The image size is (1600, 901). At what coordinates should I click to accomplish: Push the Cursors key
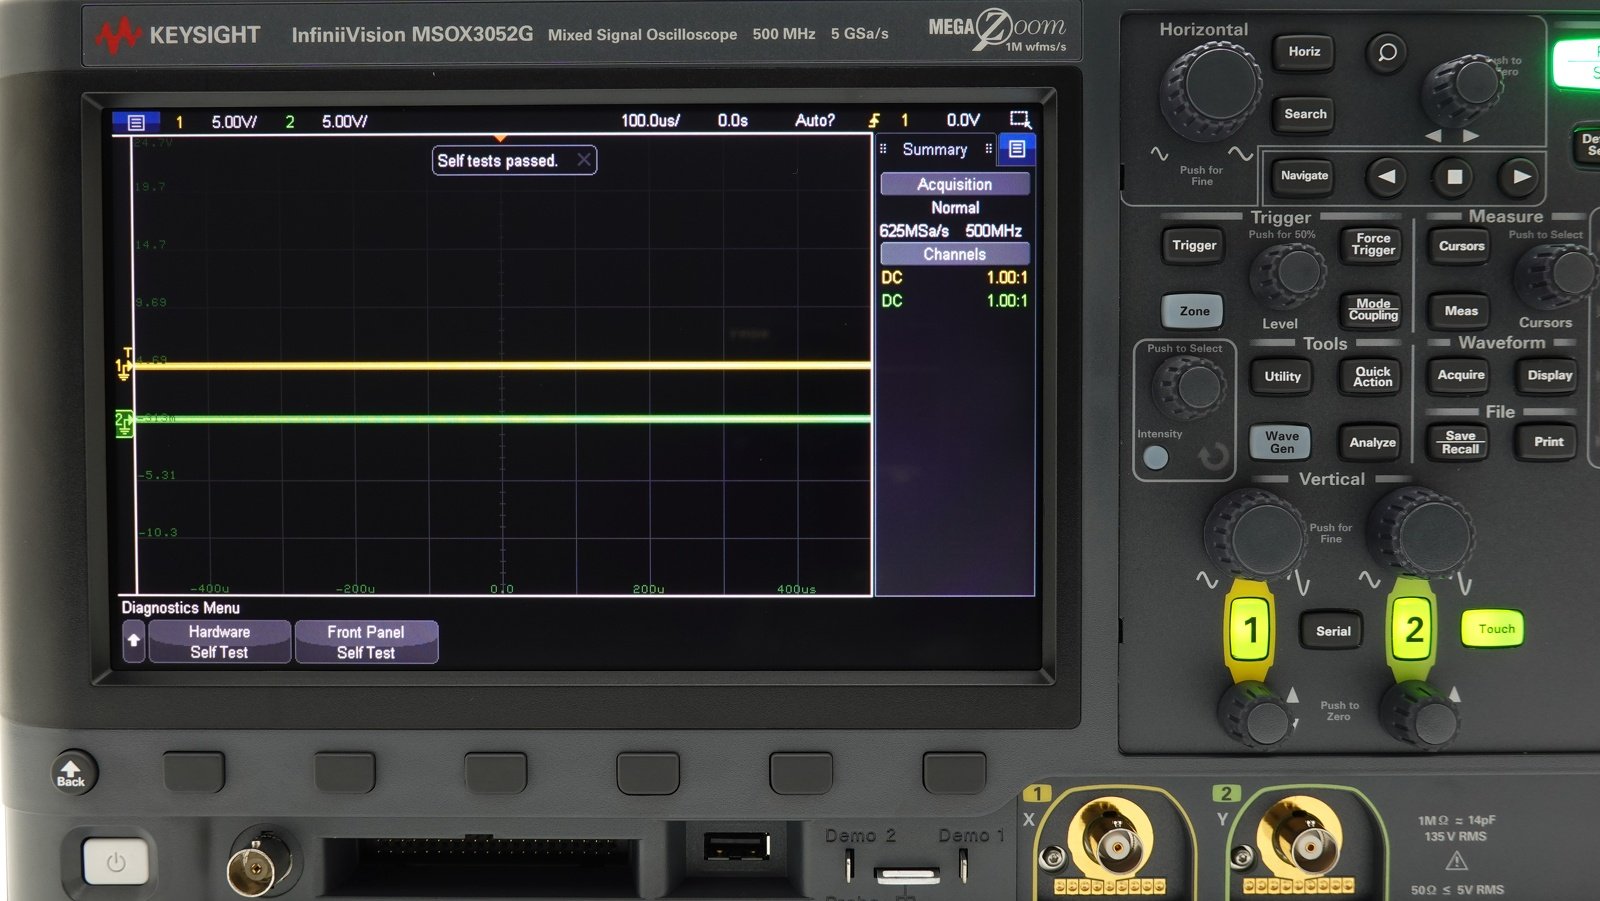click(1461, 246)
